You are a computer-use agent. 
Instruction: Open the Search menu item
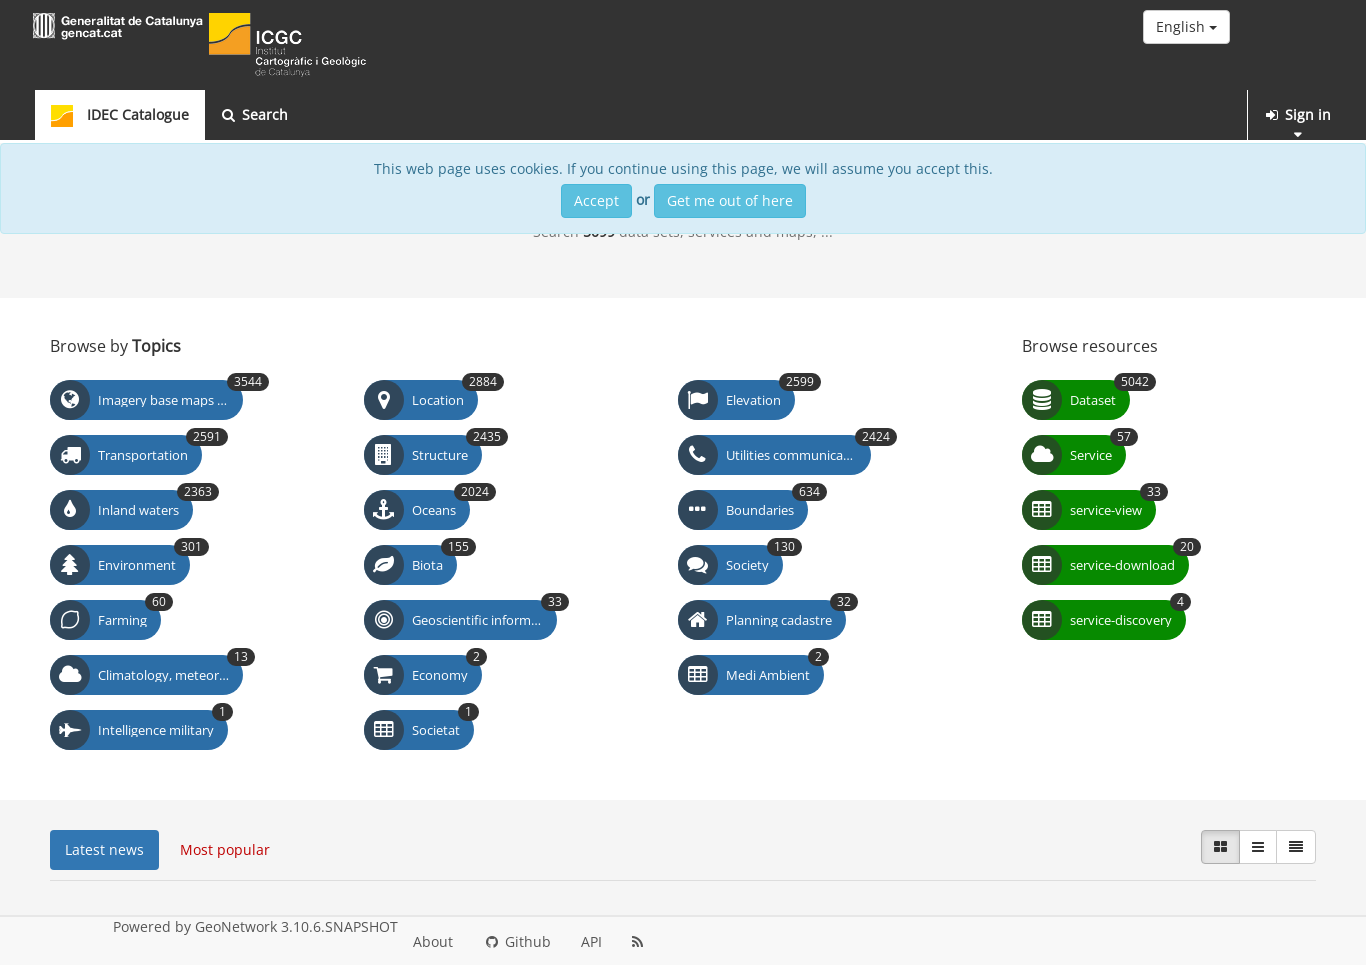click(255, 115)
